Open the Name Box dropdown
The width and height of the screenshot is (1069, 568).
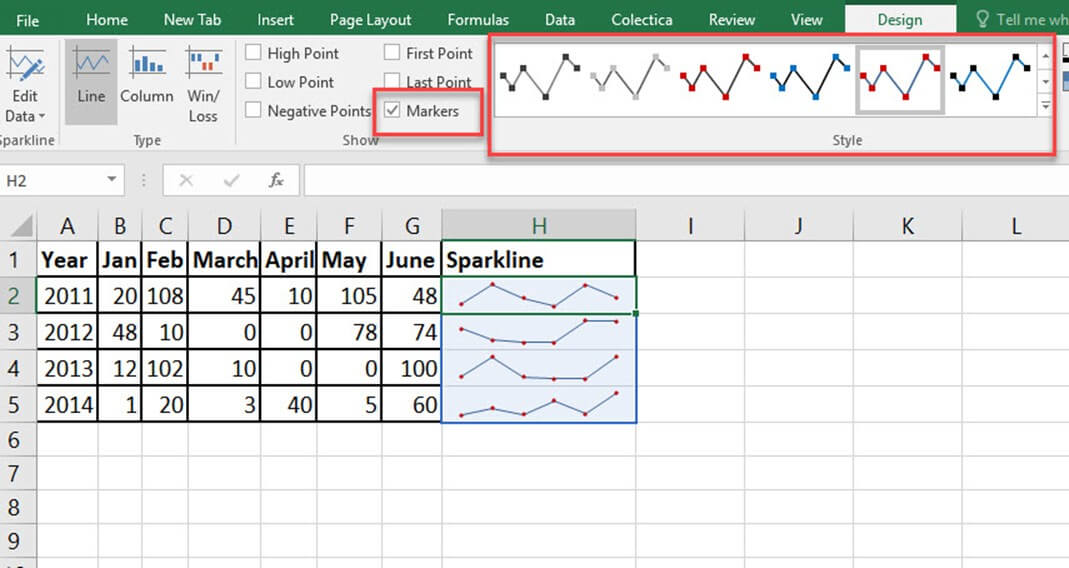tap(112, 181)
